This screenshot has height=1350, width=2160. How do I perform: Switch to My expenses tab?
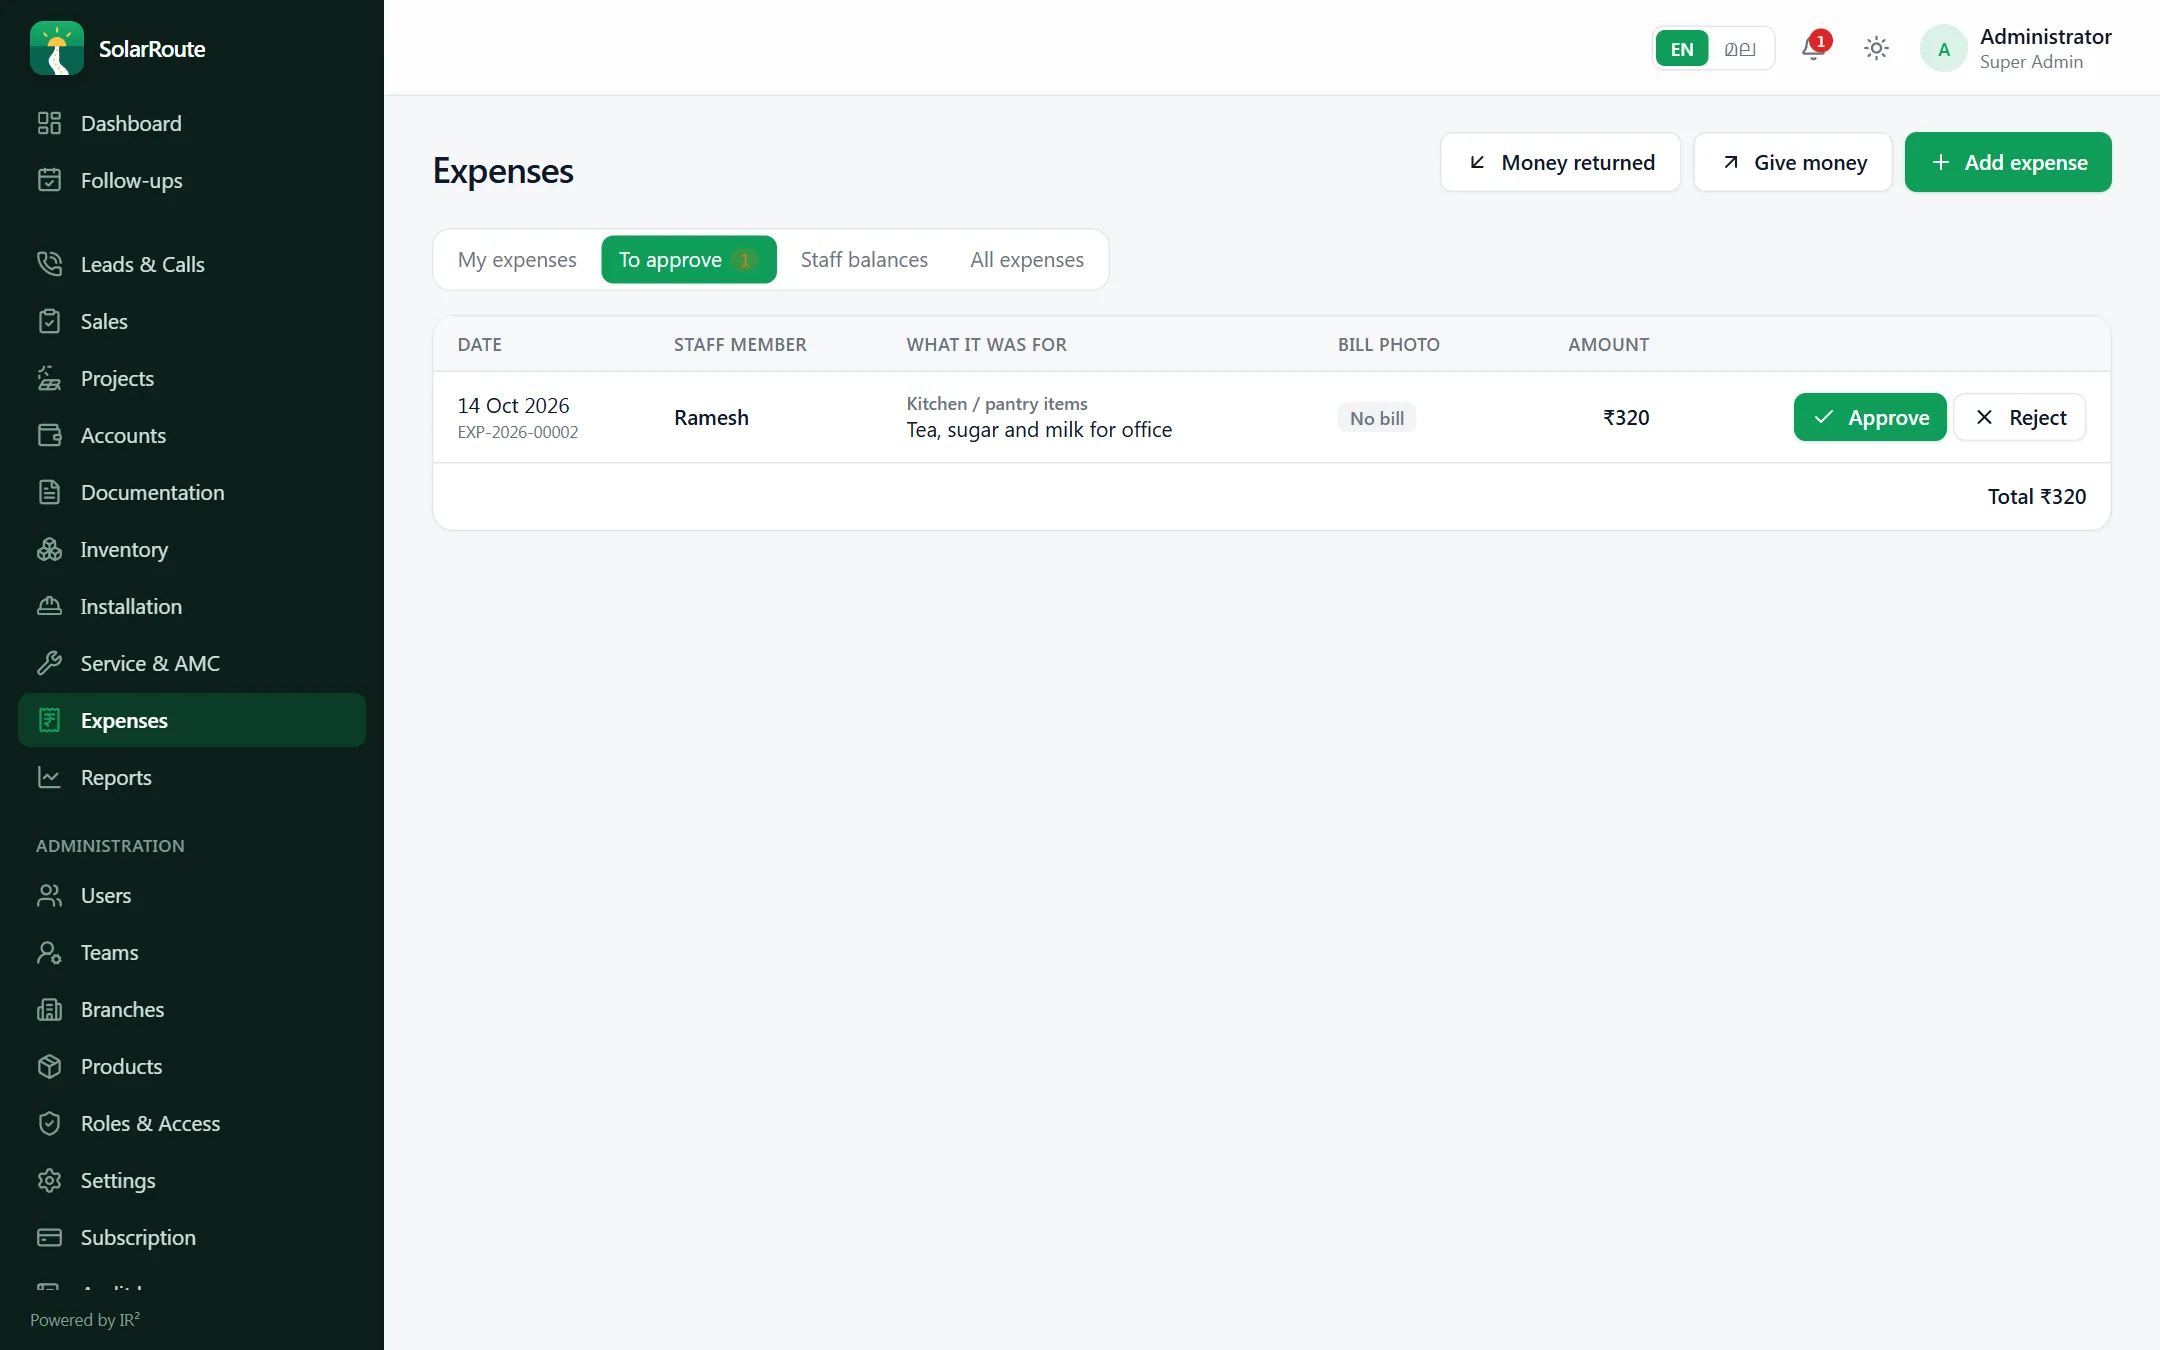click(517, 259)
